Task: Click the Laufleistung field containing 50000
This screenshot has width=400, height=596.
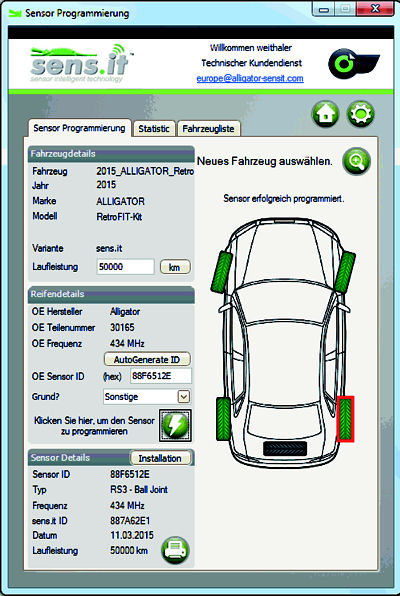Action: (x=125, y=267)
